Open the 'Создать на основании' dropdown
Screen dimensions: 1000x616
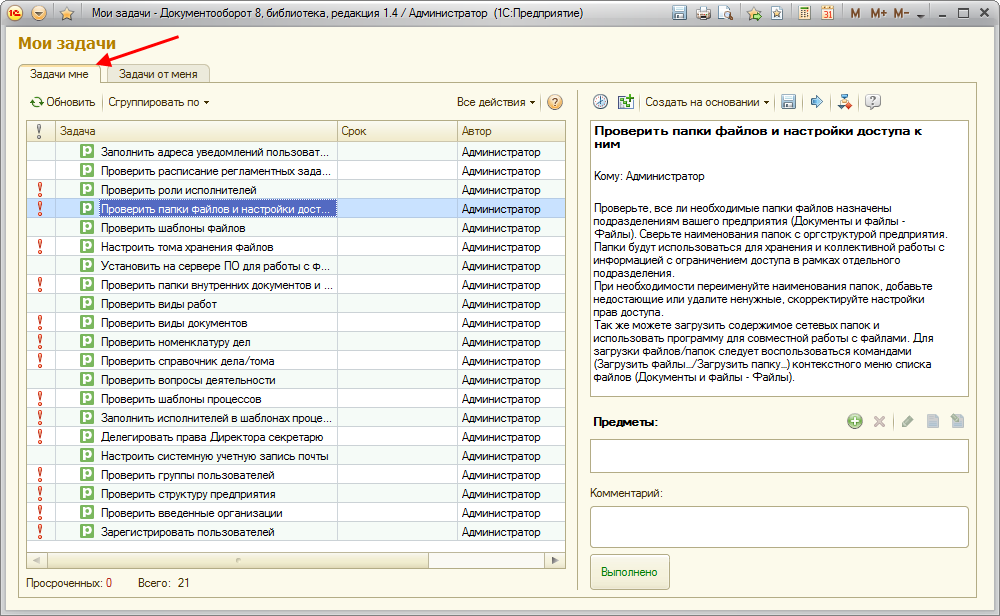tap(707, 102)
